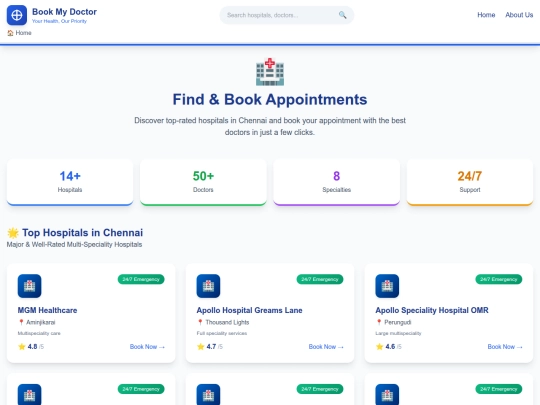The image size is (540, 405).
Task: Click the house icon in the breadcrumb
Action: point(10,33)
